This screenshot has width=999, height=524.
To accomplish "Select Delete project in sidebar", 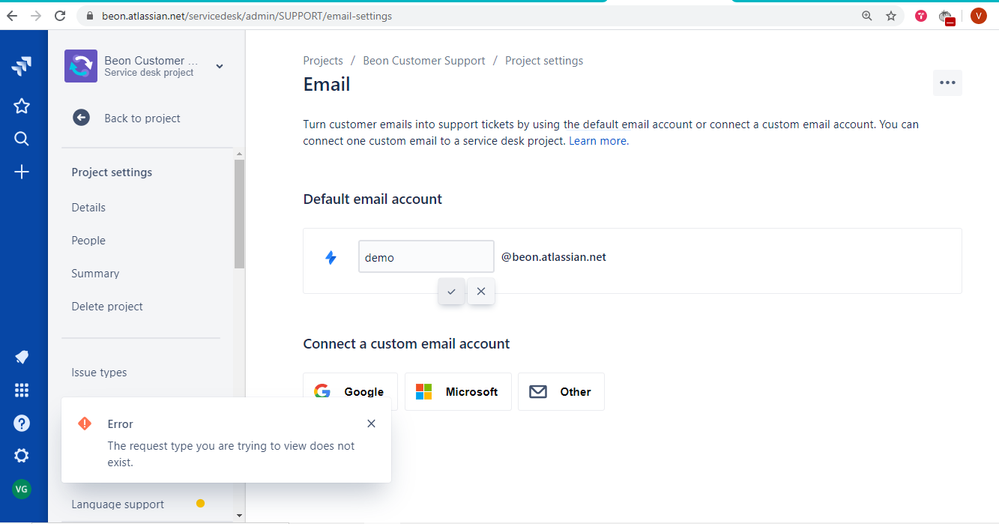I will coord(107,307).
